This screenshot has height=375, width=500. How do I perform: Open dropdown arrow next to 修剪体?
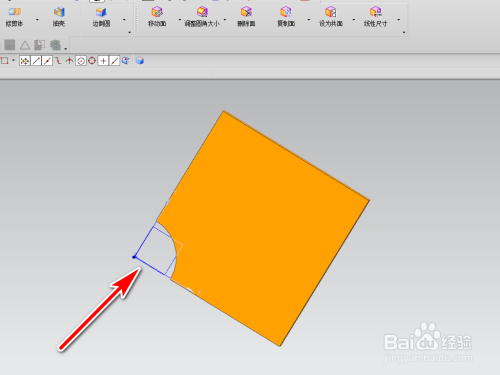(37, 20)
